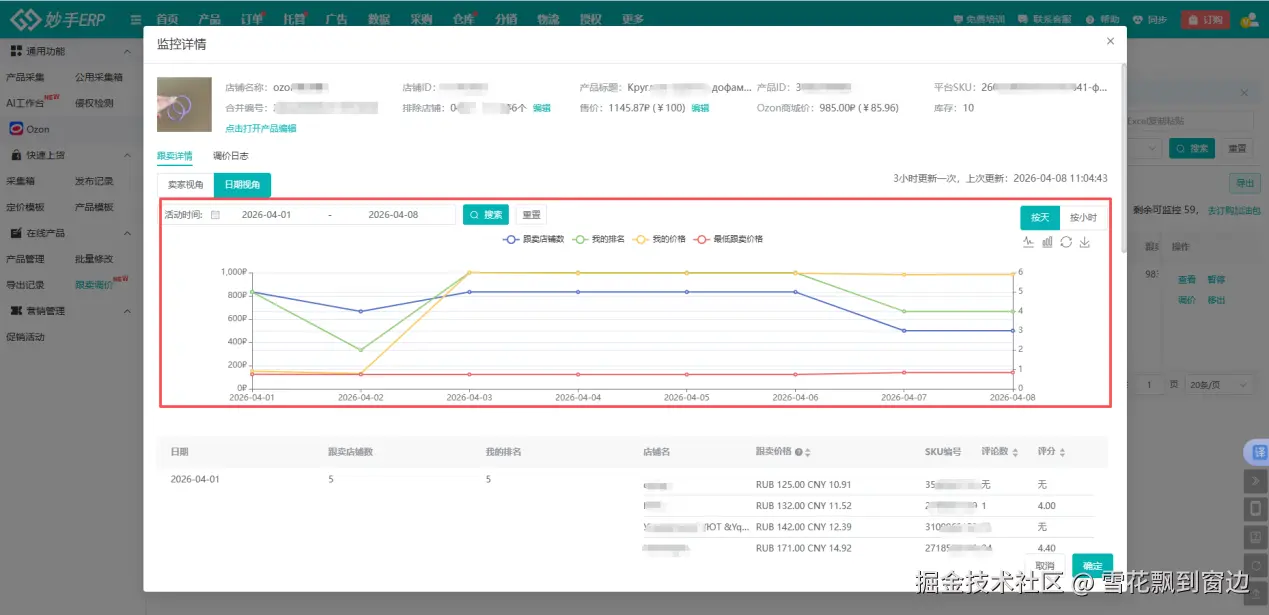Open 免费培训 in header
The image size is (1269, 615).
pyautogui.click(x=979, y=19)
